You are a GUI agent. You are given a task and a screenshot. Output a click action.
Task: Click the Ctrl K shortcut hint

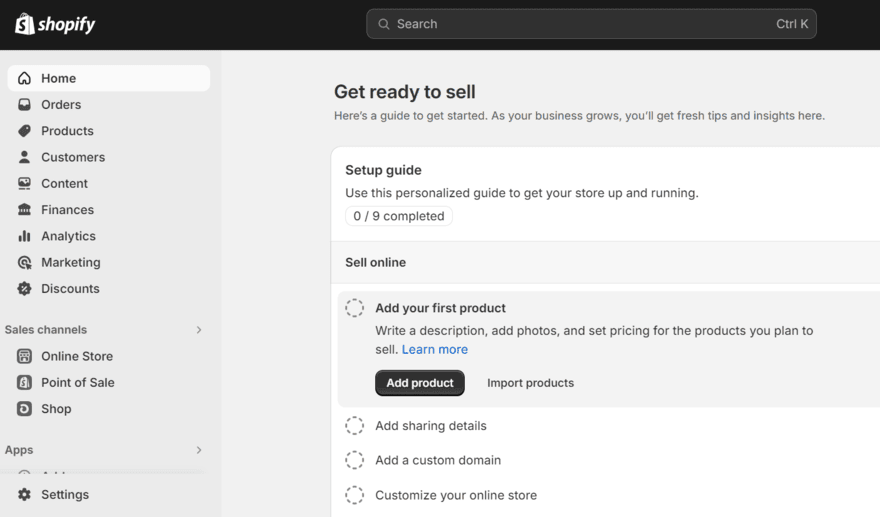click(x=792, y=24)
